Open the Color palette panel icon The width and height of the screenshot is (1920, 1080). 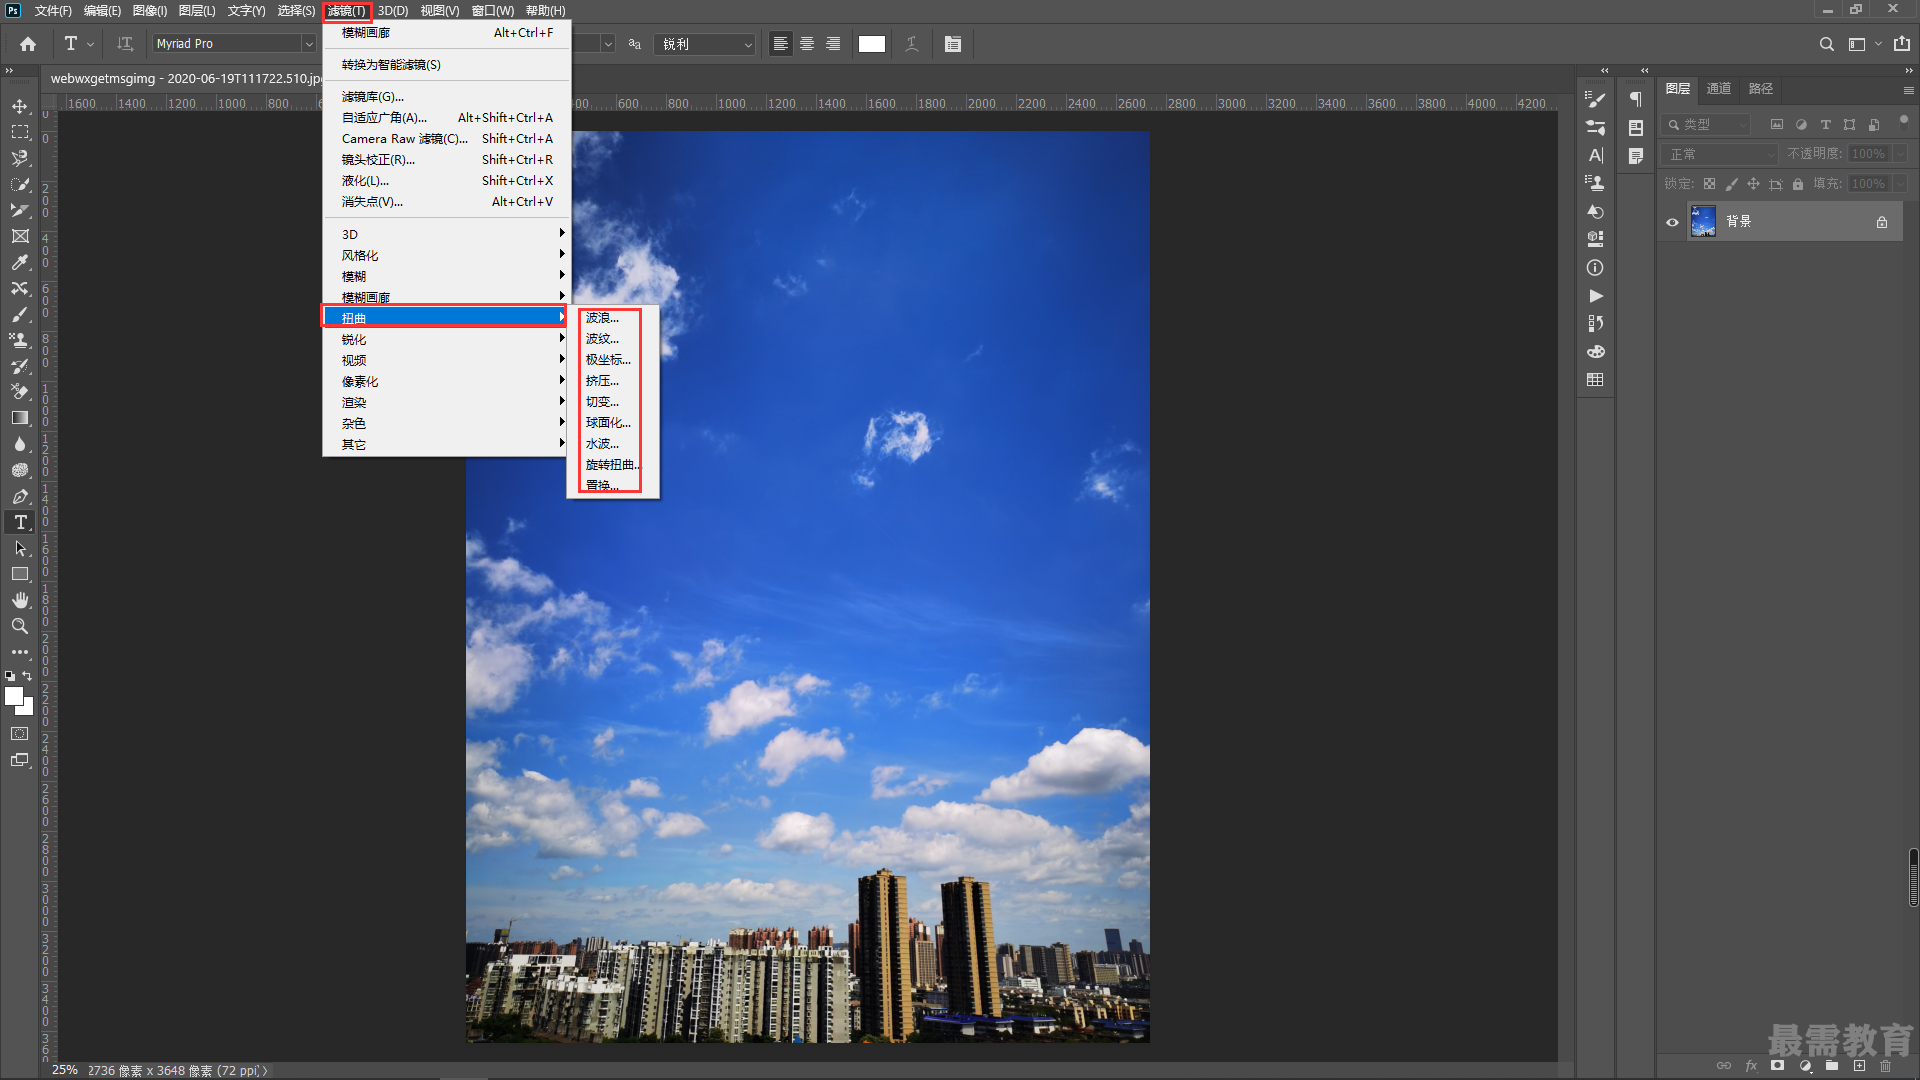1596,351
